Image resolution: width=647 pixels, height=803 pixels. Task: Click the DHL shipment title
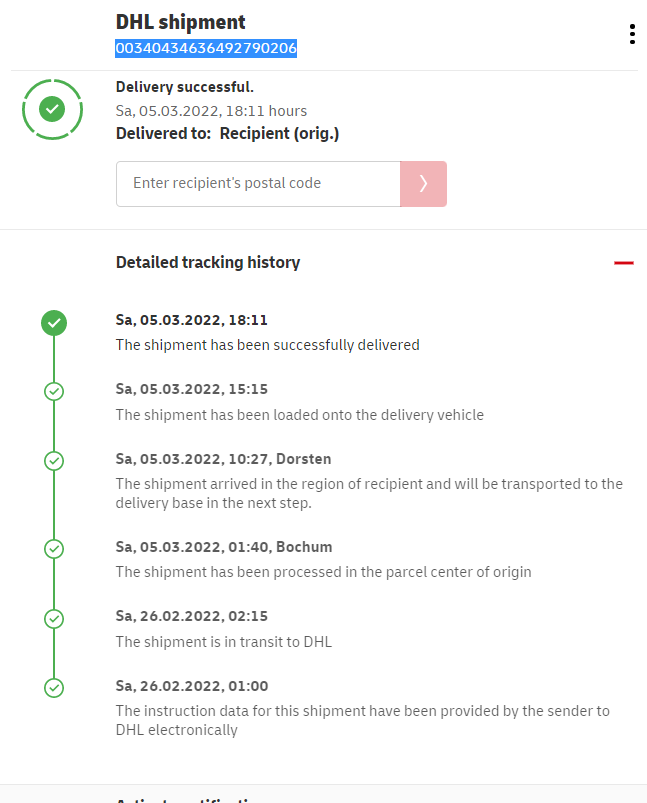pos(181,22)
